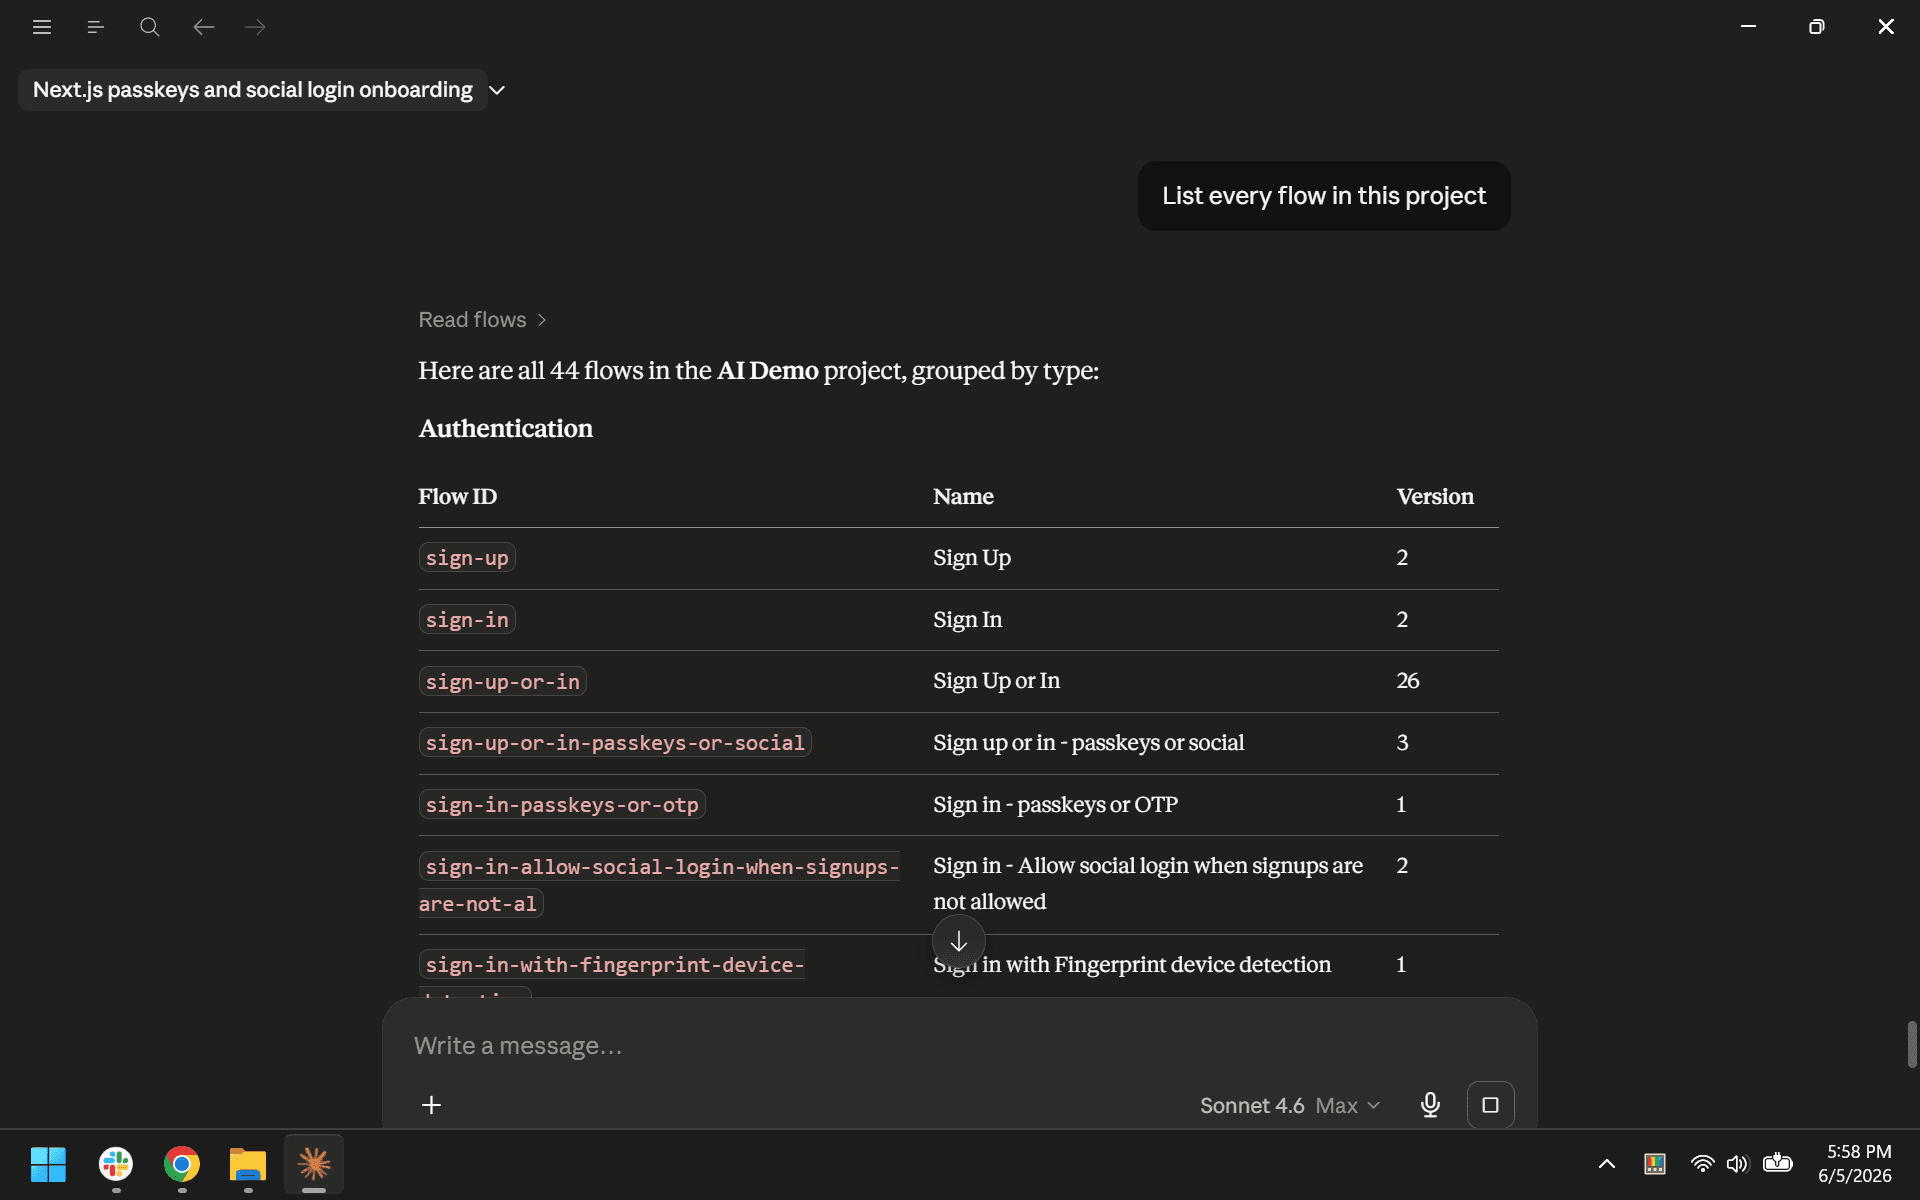Select sign-in-with-fingerprint-device flow ID
Screen dimensions: 1920x1200
click(x=612, y=965)
